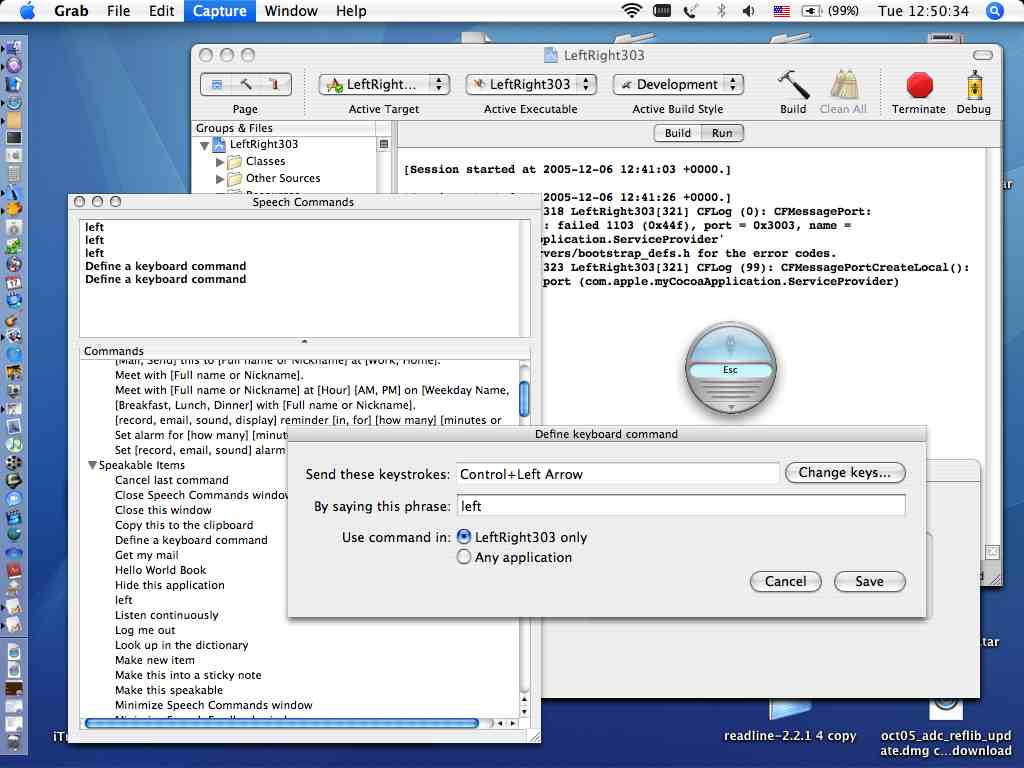Select the rightmost Page segment
Screen dimensions: 1024x768
pyautogui.click(x=275, y=84)
